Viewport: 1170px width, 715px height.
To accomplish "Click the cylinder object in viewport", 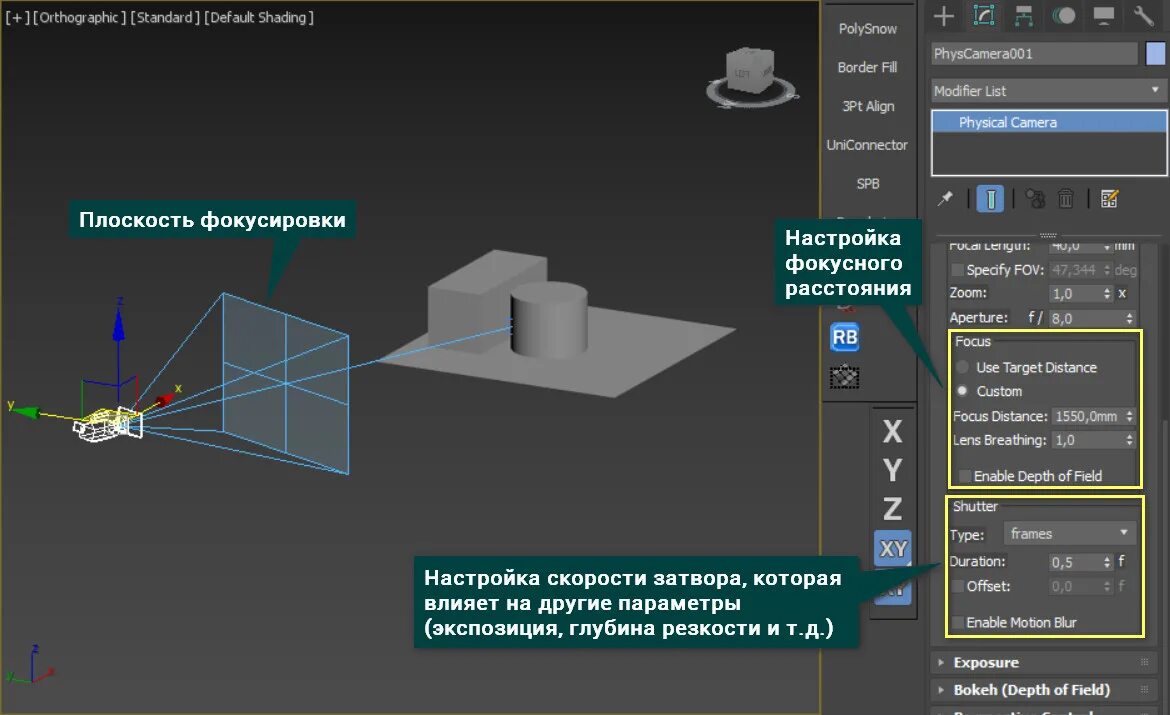I will click(549, 321).
